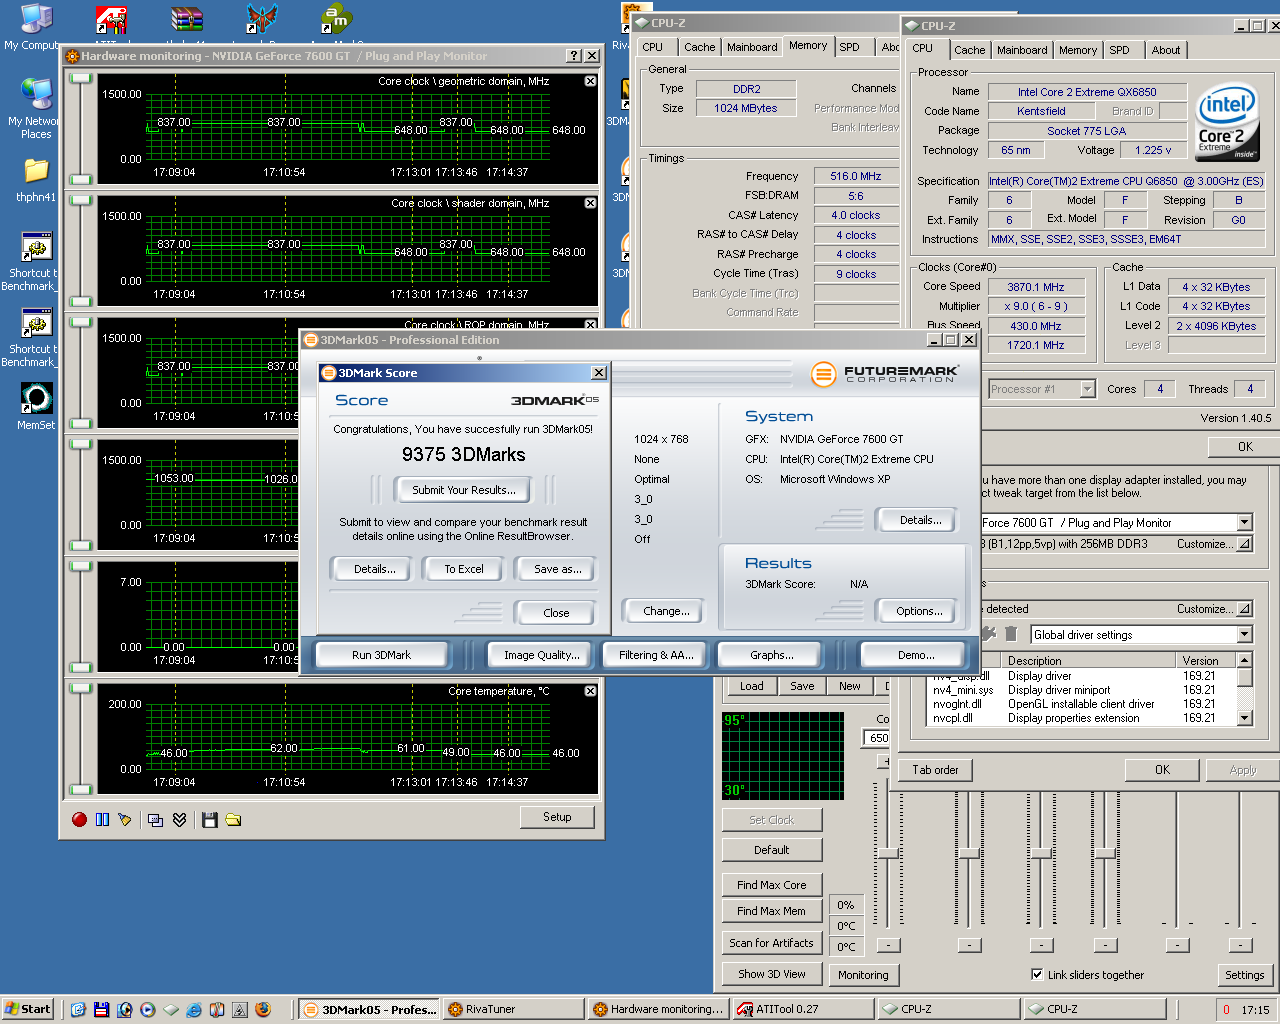
Task: Open Image Quality settings in 3DMark05
Action: [x=542, y=655]
